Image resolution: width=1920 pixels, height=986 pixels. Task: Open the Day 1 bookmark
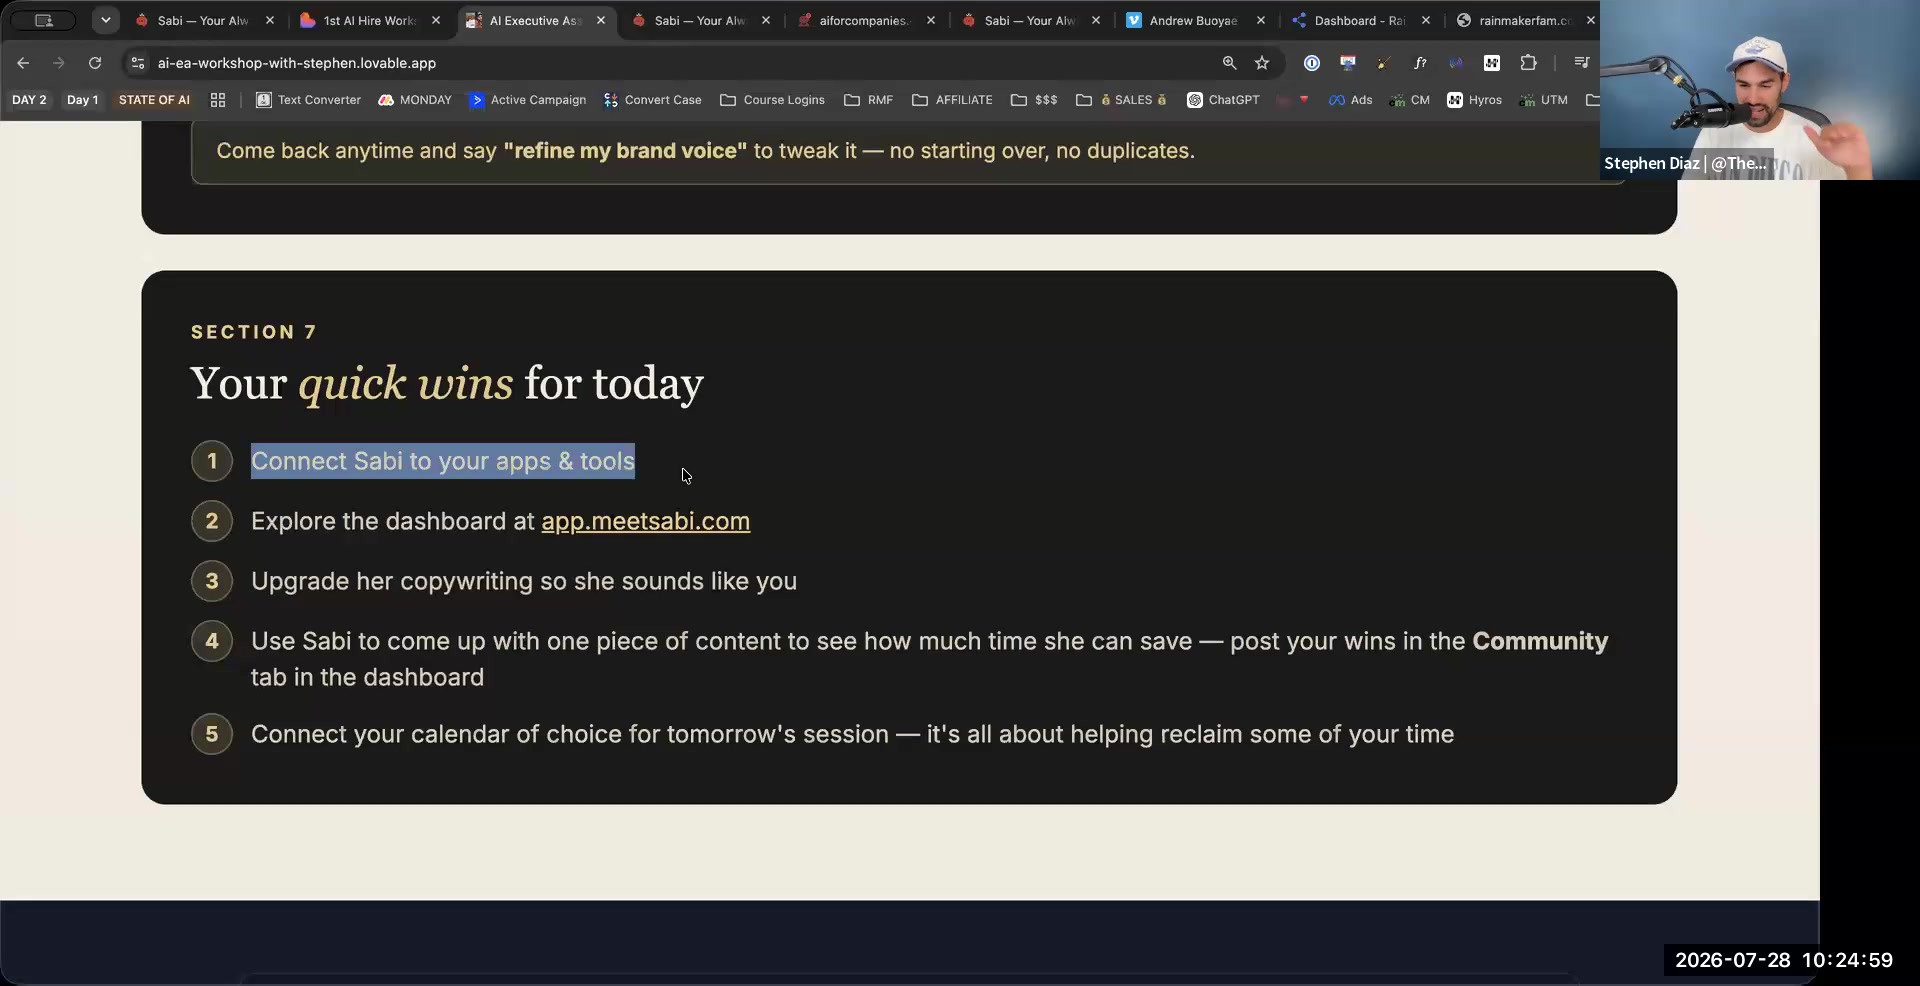82,100
